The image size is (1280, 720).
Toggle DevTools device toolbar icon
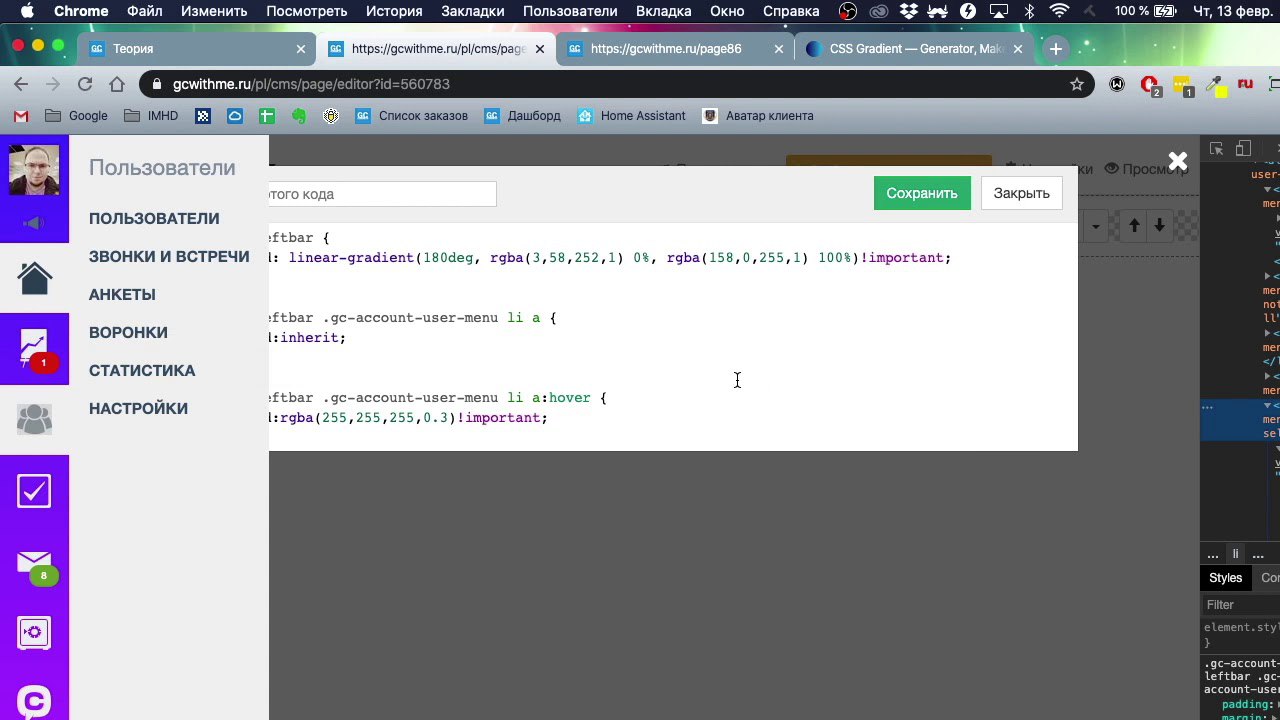[x=1243, y=149]
